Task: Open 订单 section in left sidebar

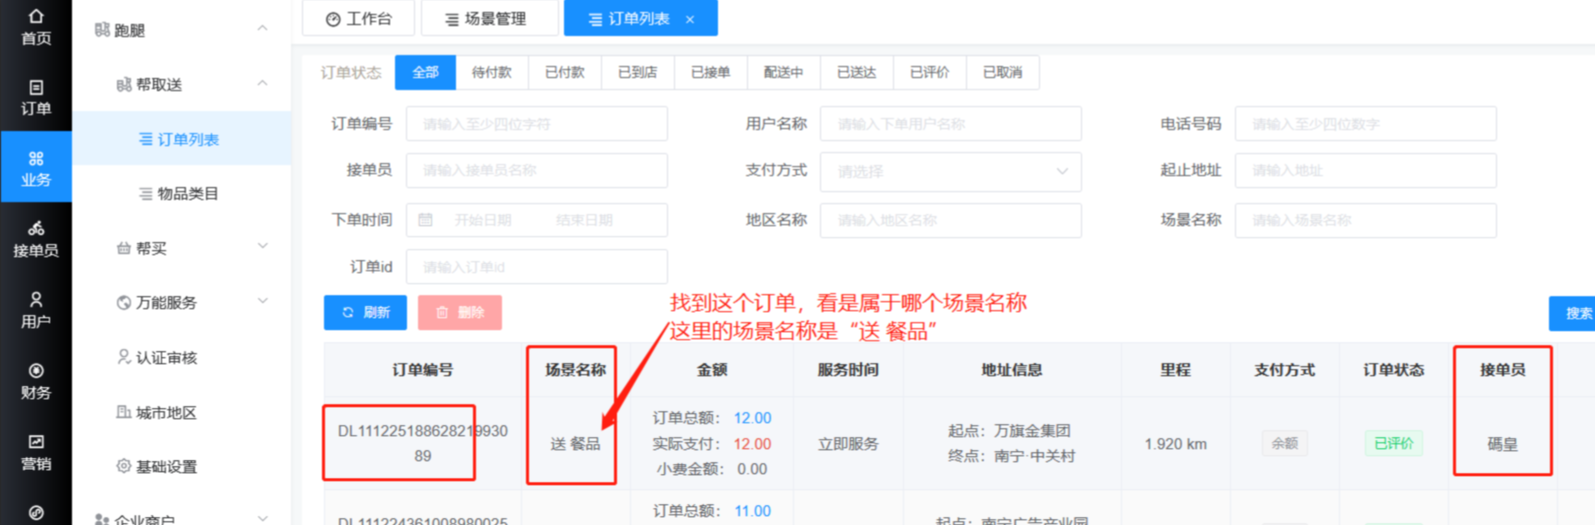Action: (36, 97)
